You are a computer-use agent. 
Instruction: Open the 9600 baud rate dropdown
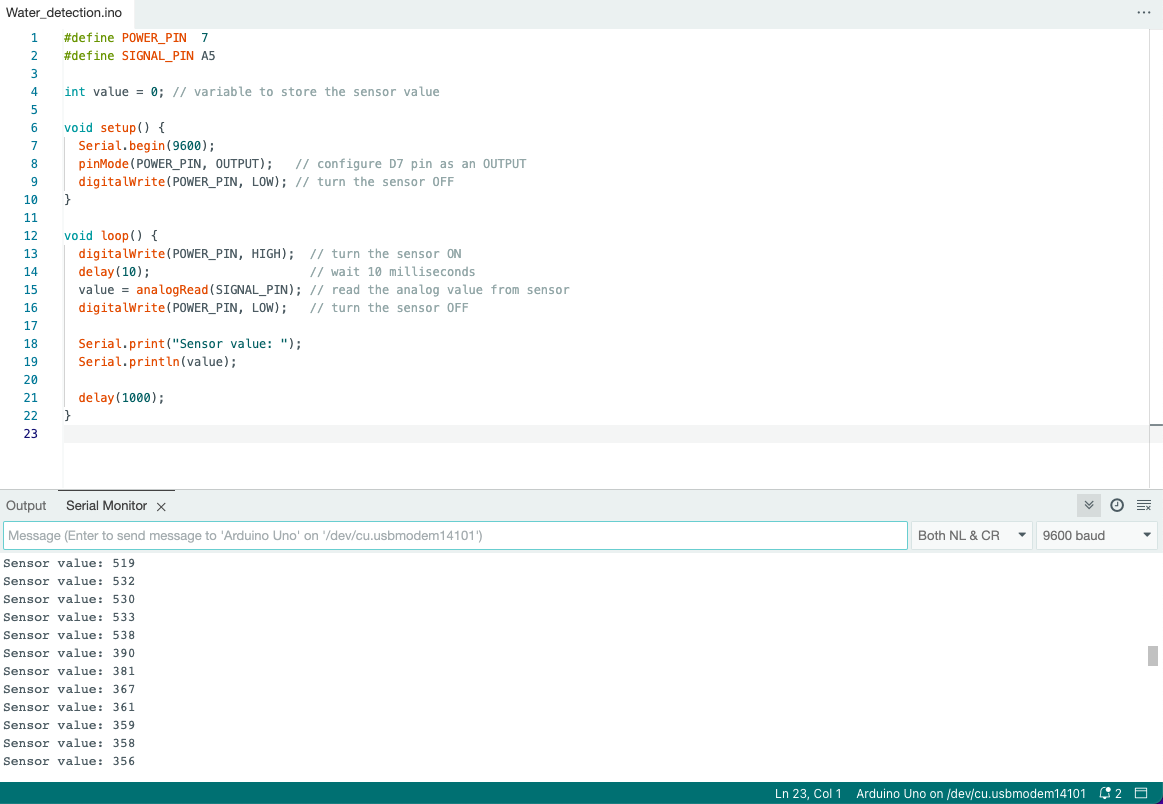click(1096, 536)
